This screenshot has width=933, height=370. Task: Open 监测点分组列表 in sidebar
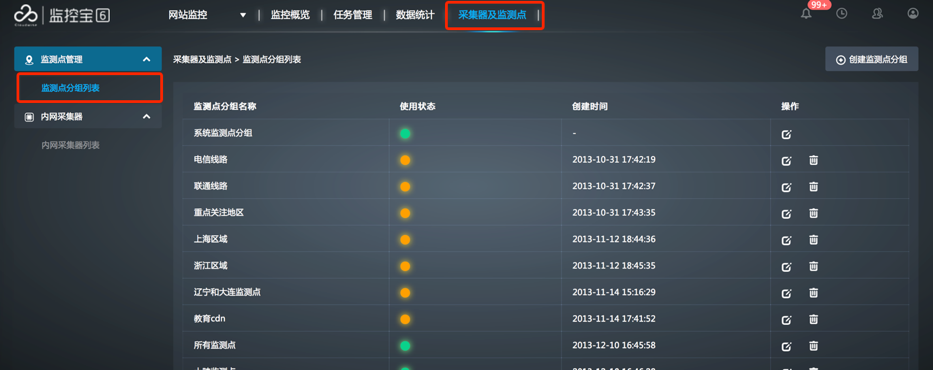[70, 88]
